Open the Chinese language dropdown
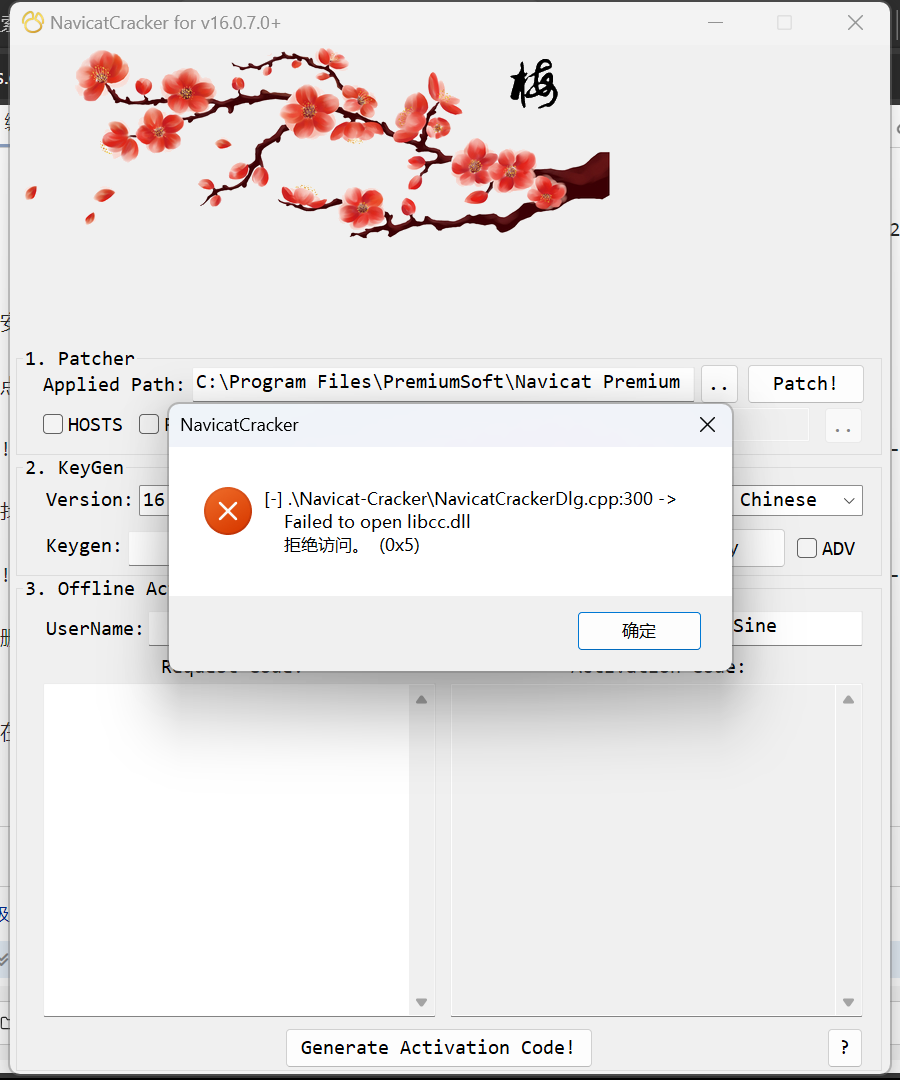The height and width of the screenshot is (1080, 900). [x=797, y=500]
